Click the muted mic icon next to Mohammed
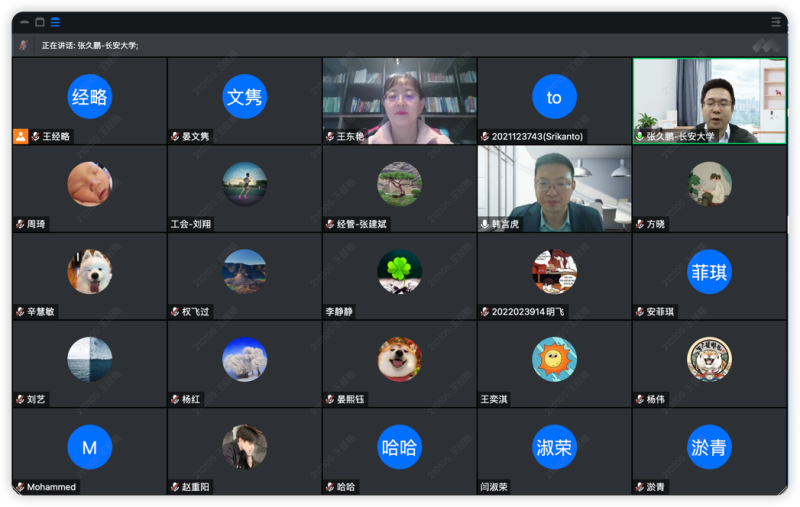Image resolution: width=800 pixels, height=507 pixels. pos(19,487)
